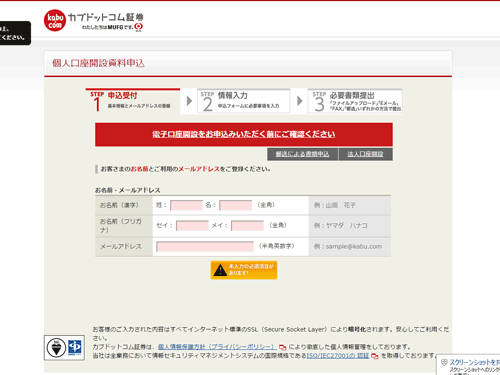500x375 pixels.
Task: Click the (半角英数字) hint text
Action: tap(277, 246)
